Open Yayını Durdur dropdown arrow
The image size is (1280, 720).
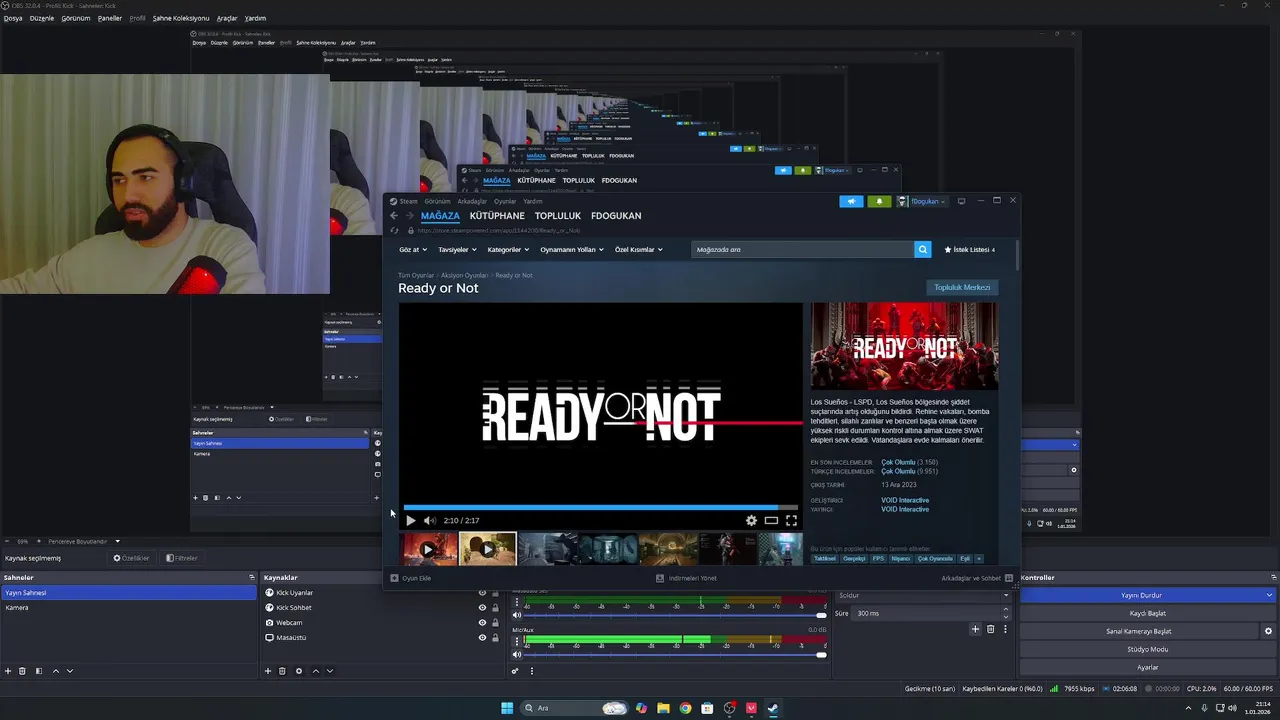pos(1270,595)
